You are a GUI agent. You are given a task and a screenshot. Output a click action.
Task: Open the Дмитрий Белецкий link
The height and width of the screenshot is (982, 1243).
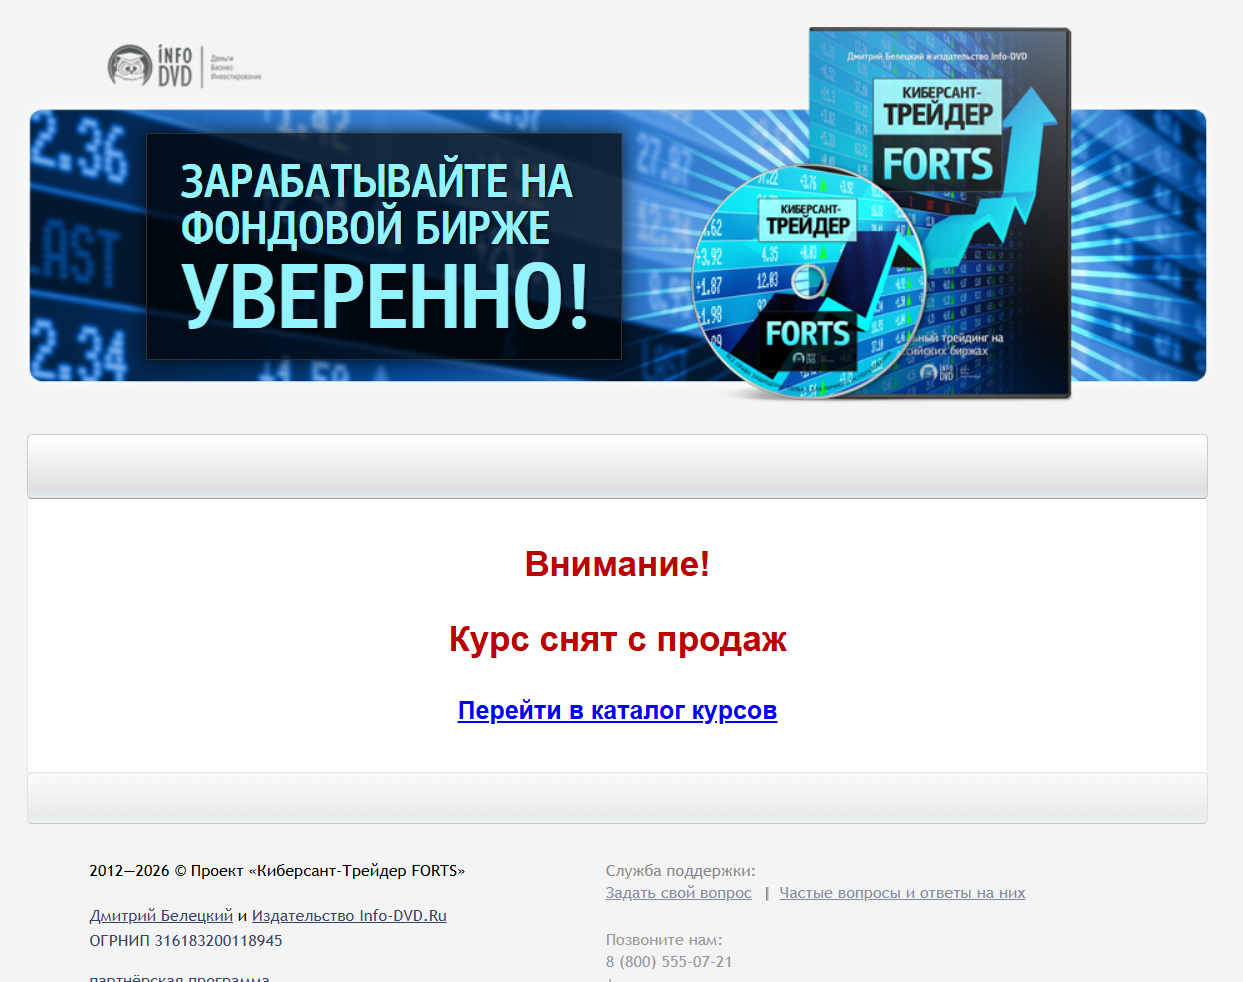[161, 915]
